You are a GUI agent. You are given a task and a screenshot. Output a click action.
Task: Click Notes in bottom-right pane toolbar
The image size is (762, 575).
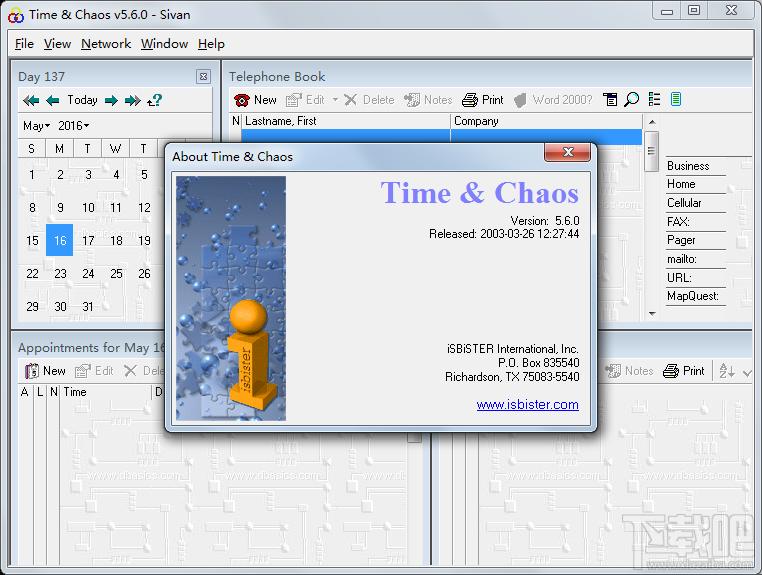pyautogui.click(x=629, y=371)
